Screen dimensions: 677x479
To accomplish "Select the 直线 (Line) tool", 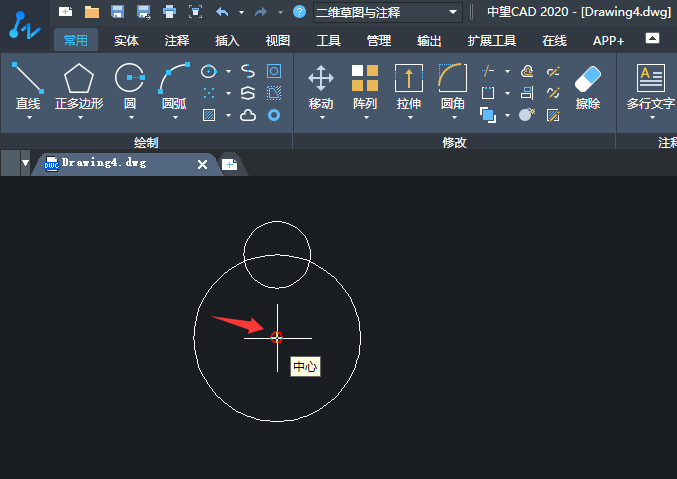I will (28, 86).
